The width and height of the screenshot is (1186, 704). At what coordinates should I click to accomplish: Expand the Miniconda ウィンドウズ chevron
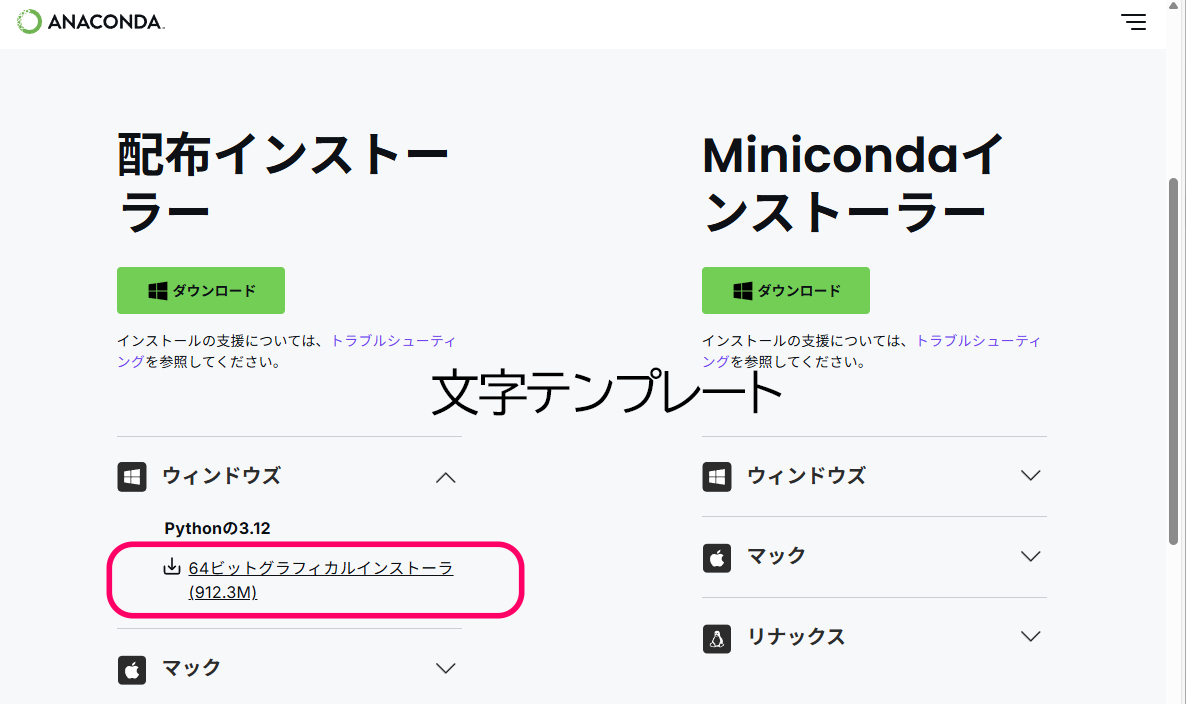tap(1030, 476)
